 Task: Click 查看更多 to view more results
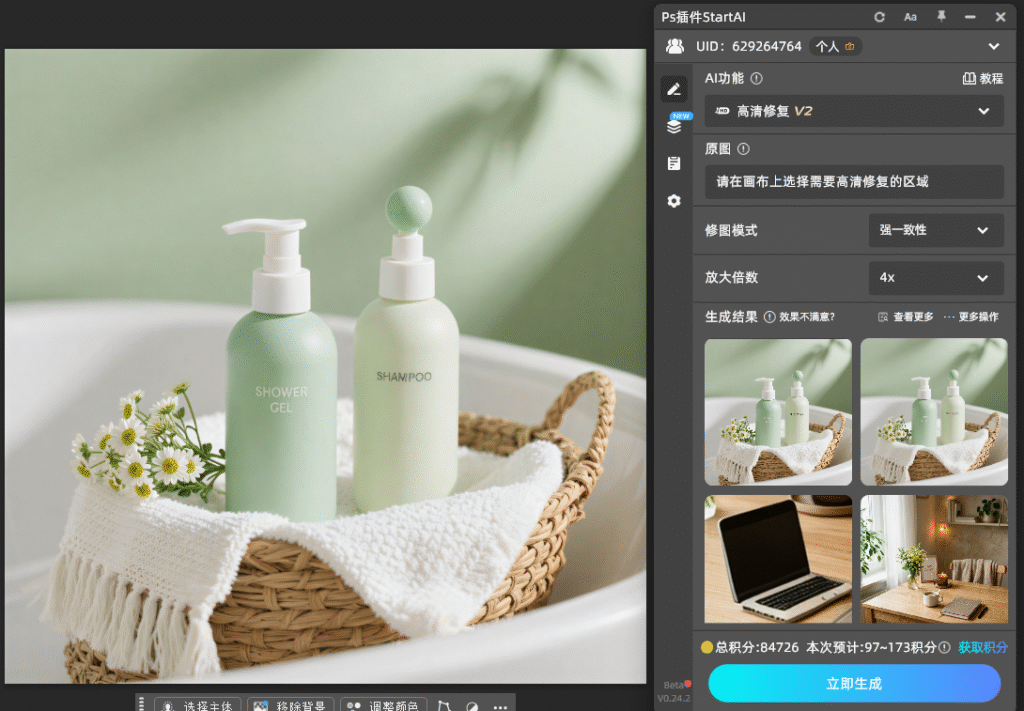pos(905,317)
